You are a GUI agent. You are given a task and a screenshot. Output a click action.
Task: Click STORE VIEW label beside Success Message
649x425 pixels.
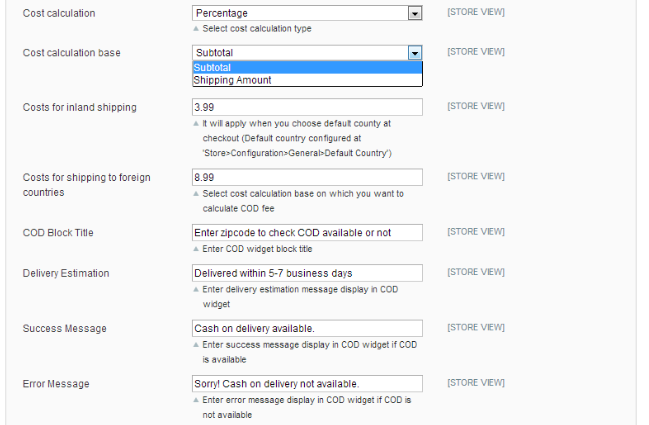pyautogui.click(x=475, y=327)
